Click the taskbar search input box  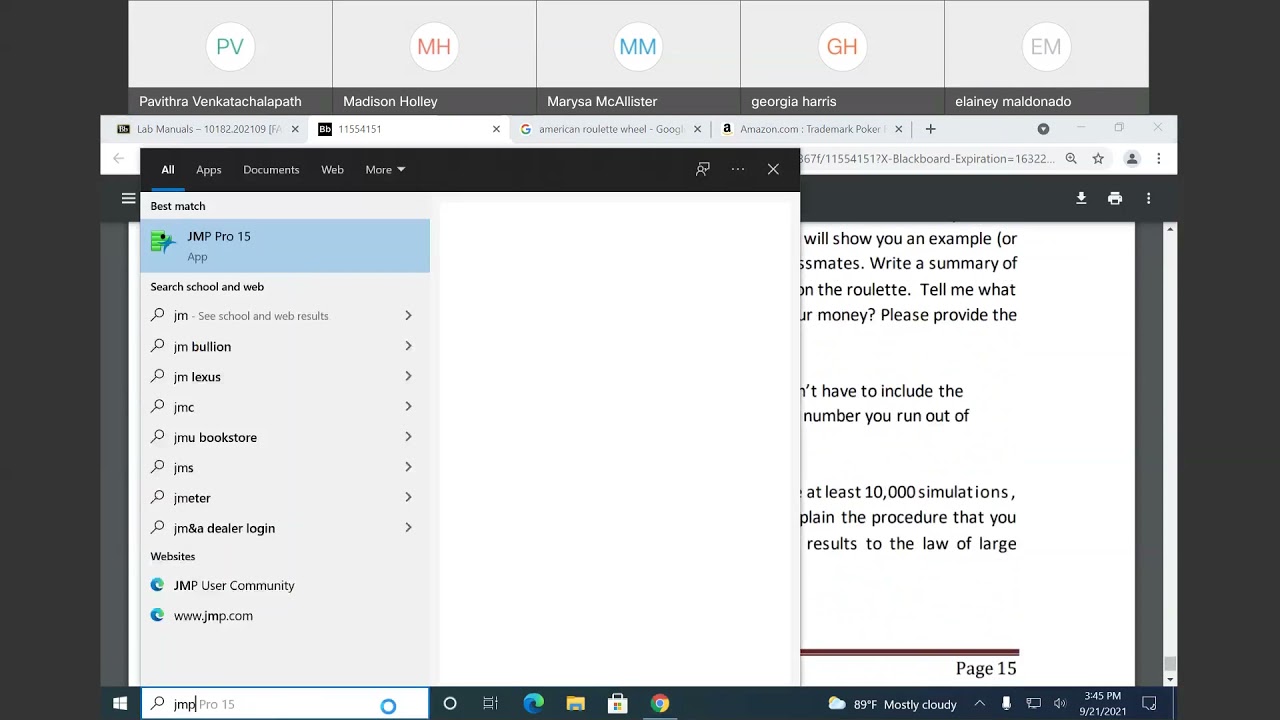pos(285,704)
